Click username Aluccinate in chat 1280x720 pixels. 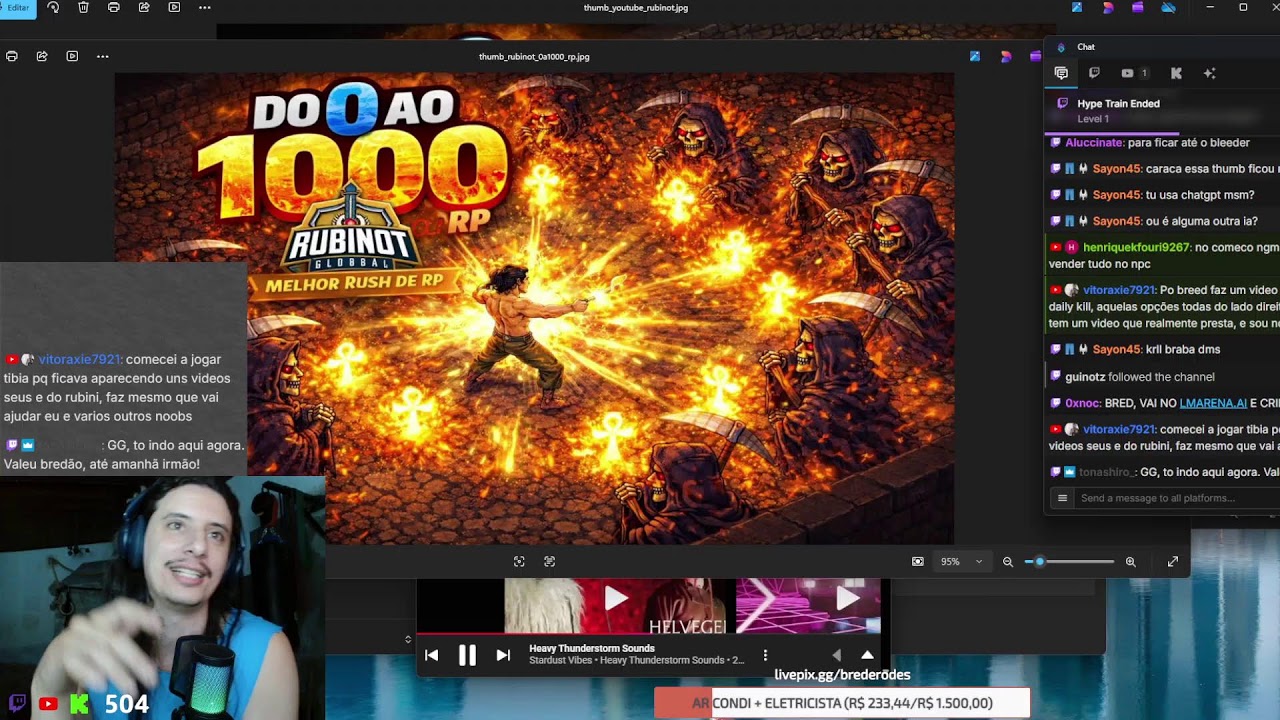pos(1094,143)
